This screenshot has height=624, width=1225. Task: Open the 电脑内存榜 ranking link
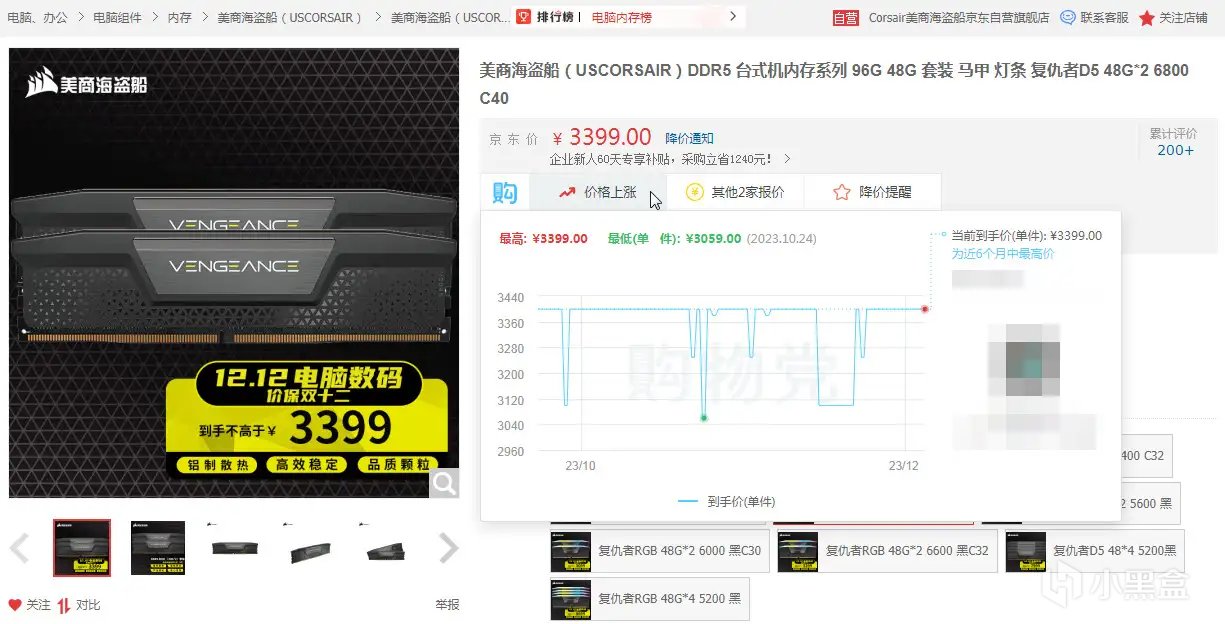click(x=621, y=17)
